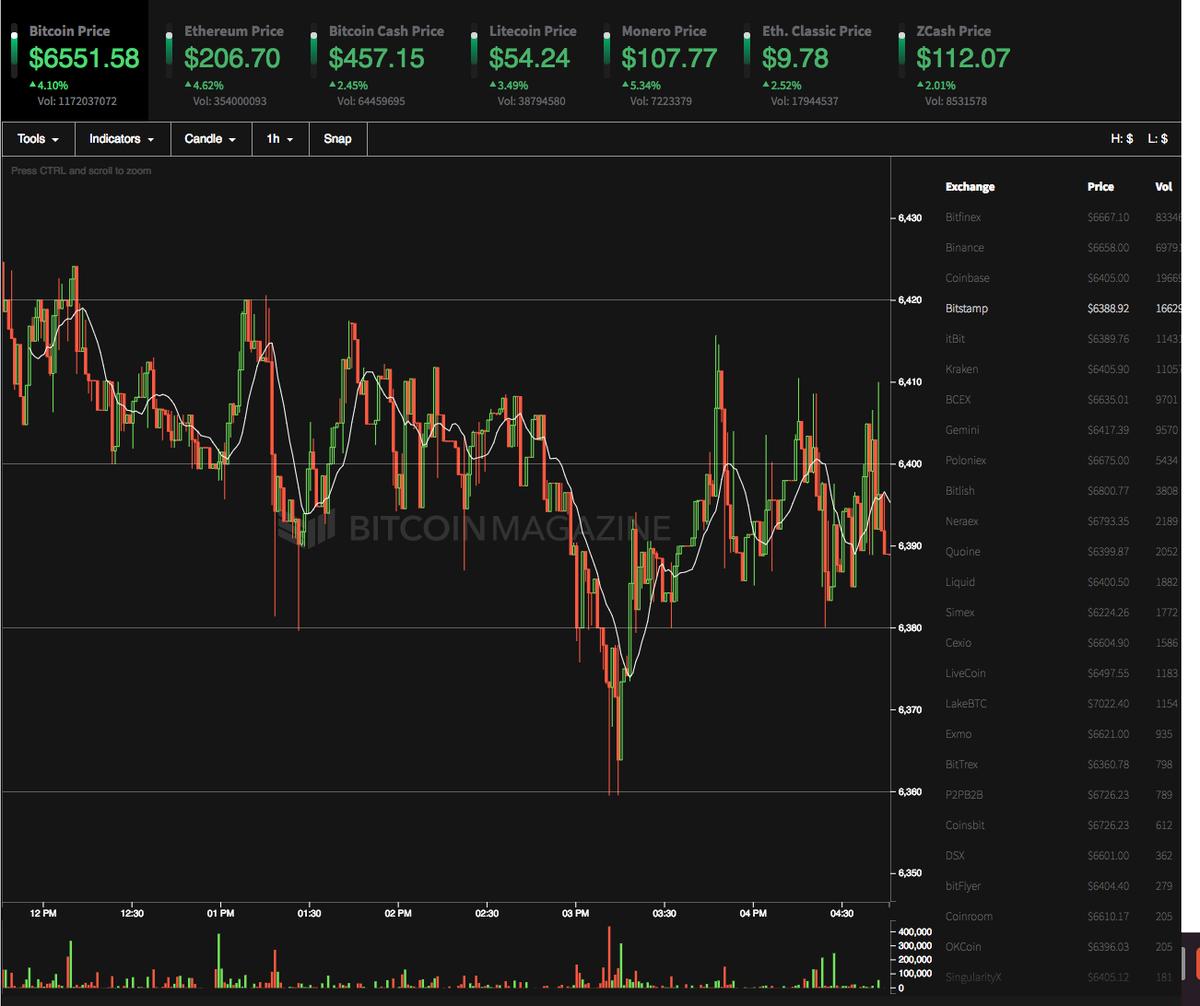This screenshot has height=1006, width=1200.
Task: Click the chart high 'H: $' readout
Action: pos(1121,139)
